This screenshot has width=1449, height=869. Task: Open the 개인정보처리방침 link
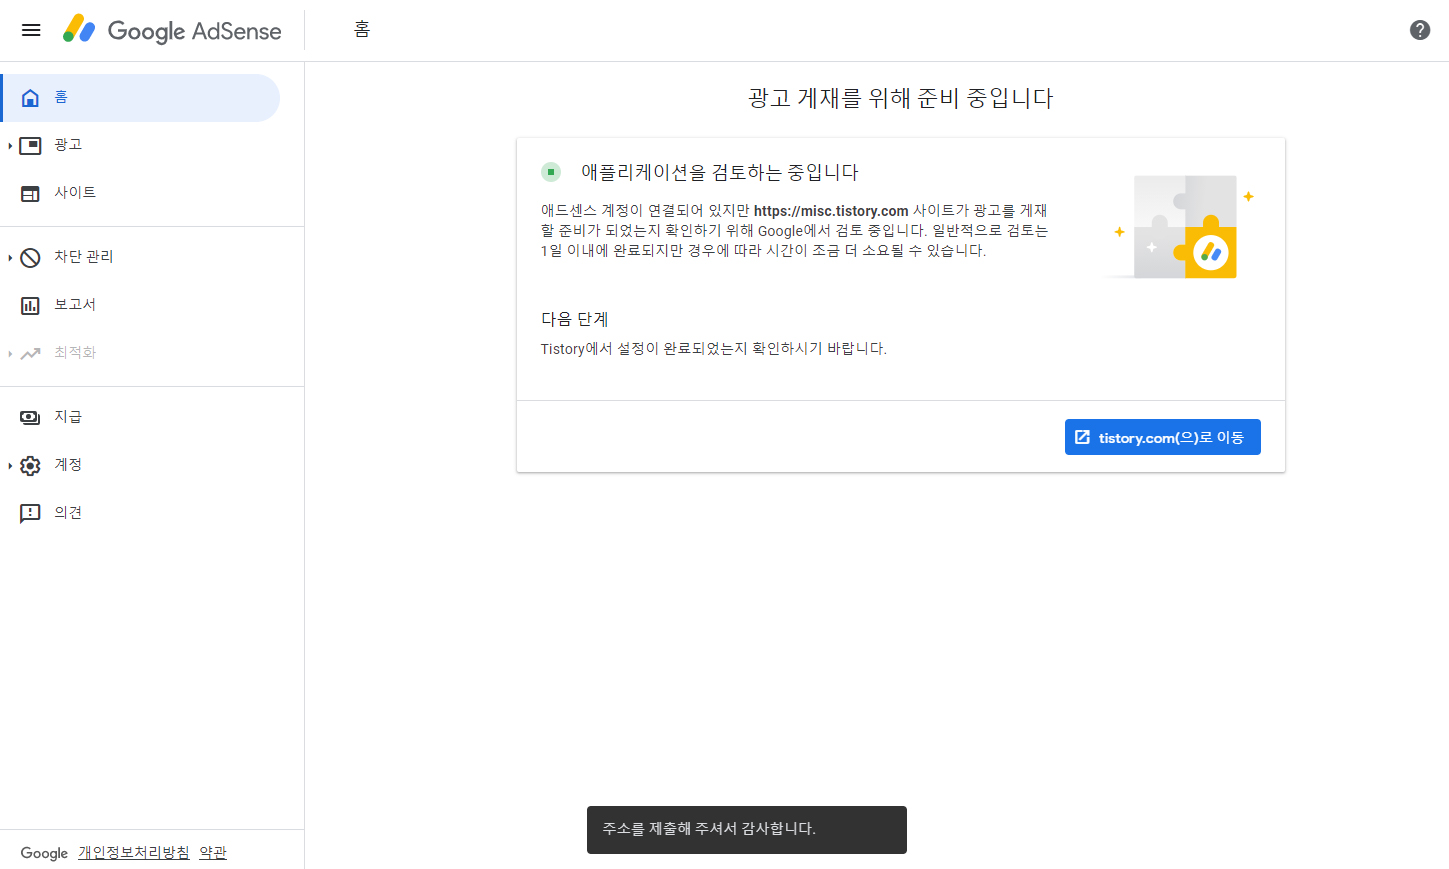pos(134,853)
